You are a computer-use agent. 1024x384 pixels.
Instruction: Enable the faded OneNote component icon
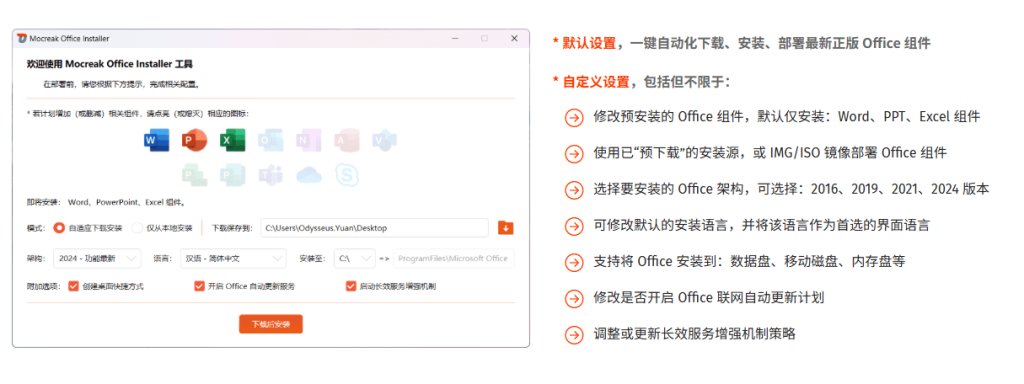pos(308,140)
